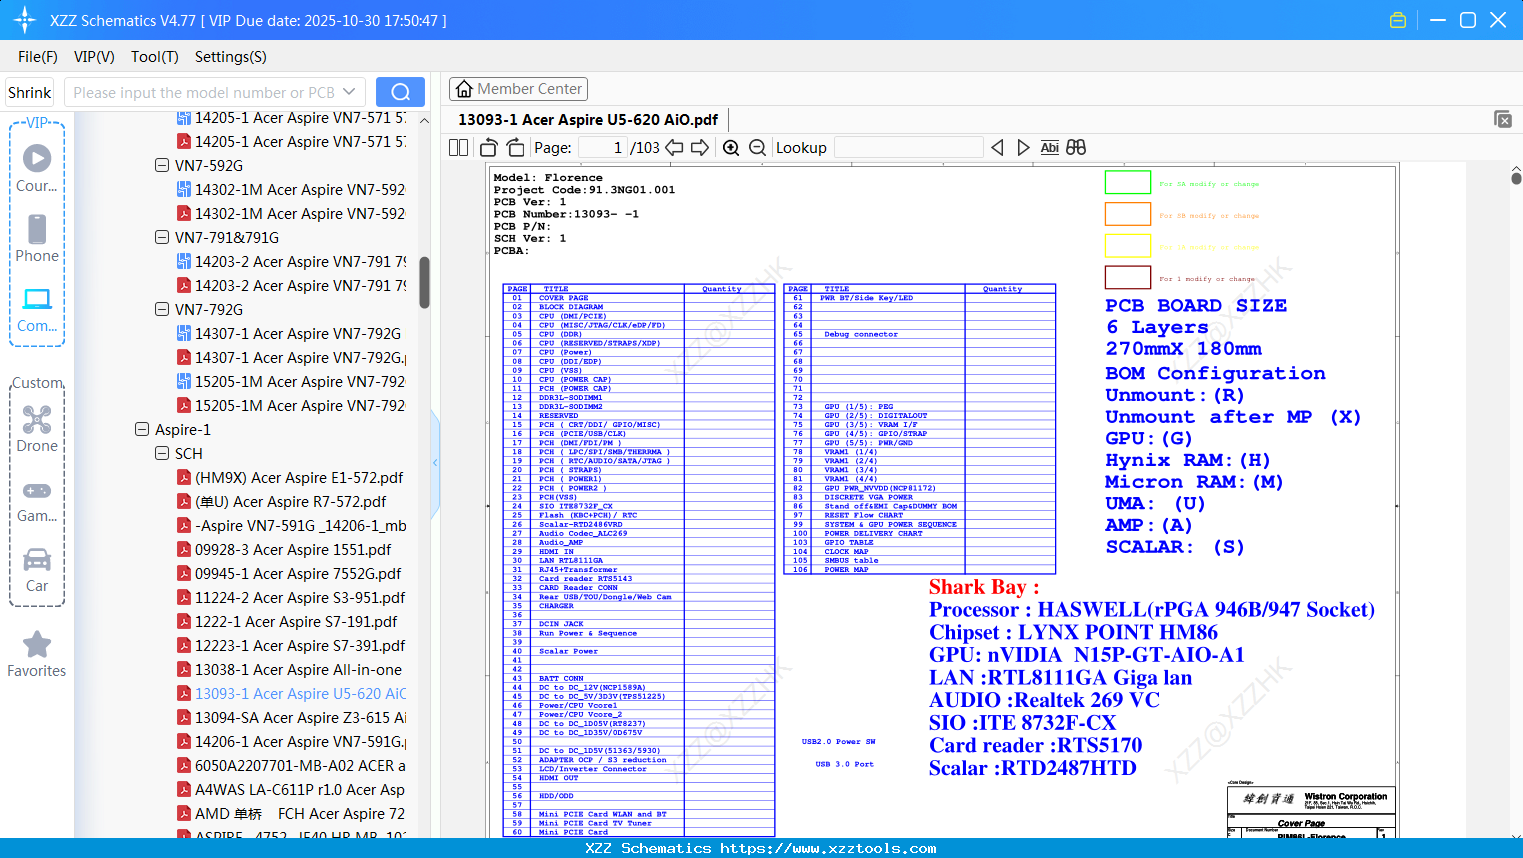
Task: Open the Car schematics category
Action: pyautogui.click(x=37, y=569)
